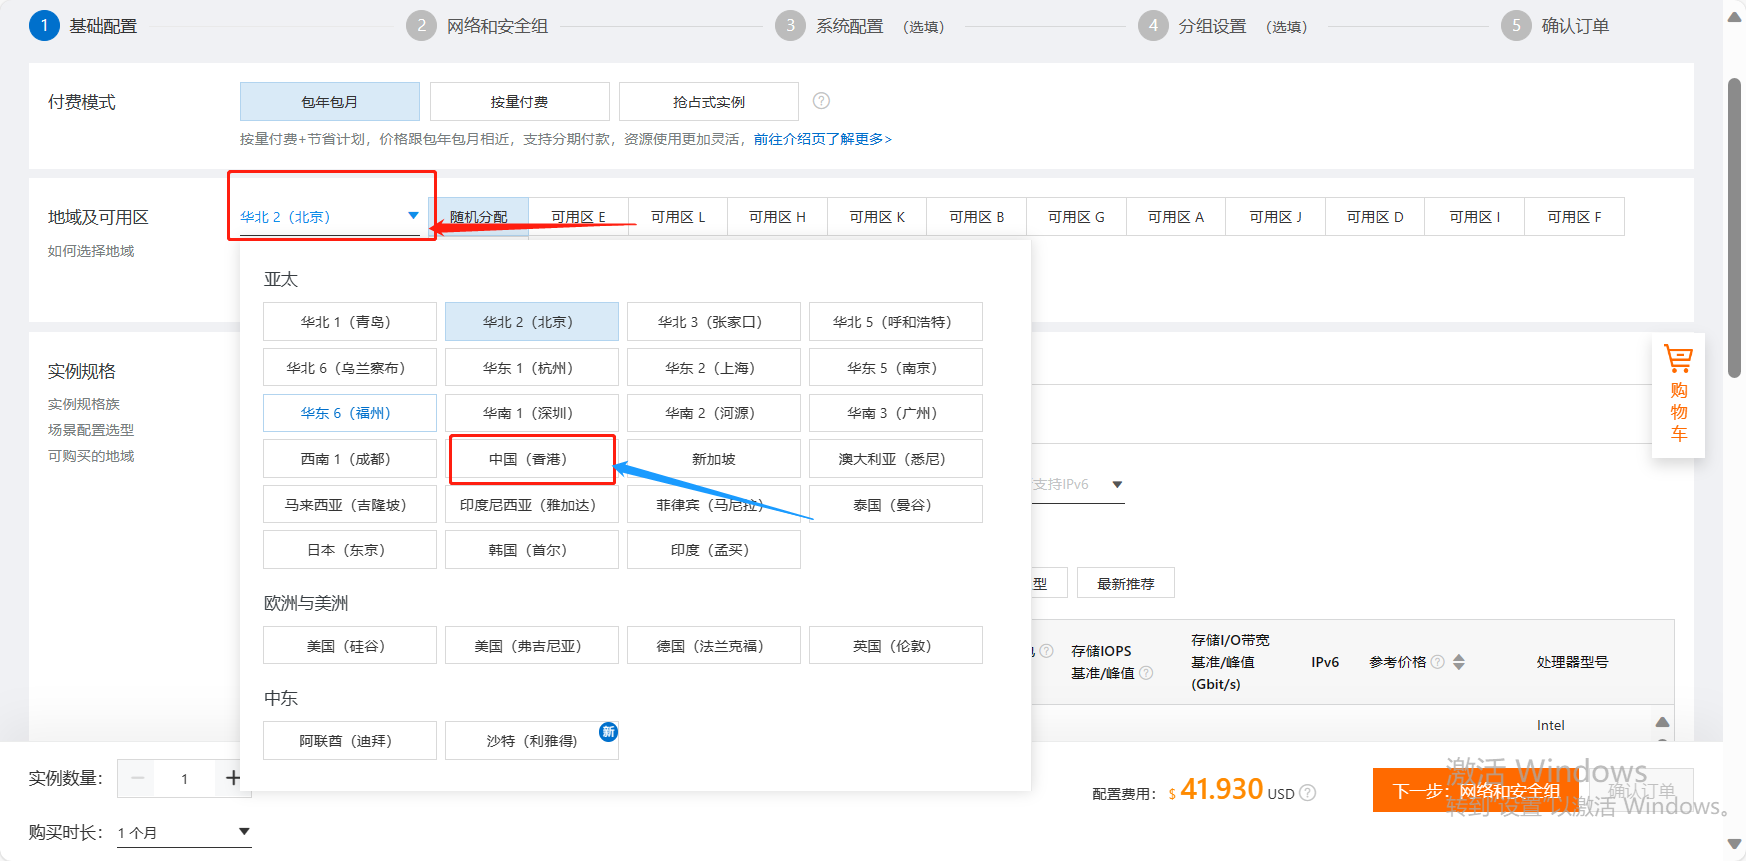This screenshot has height=861, width=1746.
Task: Open the 购买时长 1个月 dropdown
Action: (184, 832)
